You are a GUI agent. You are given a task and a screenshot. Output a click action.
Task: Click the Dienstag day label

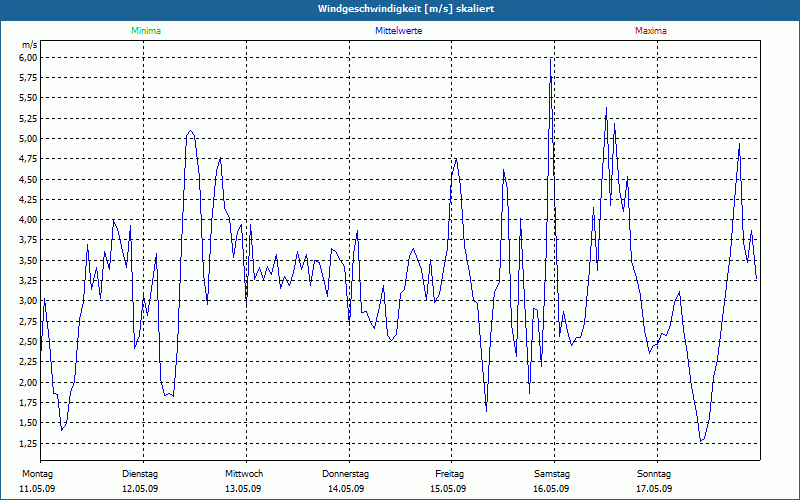click(x=140, y=474)
